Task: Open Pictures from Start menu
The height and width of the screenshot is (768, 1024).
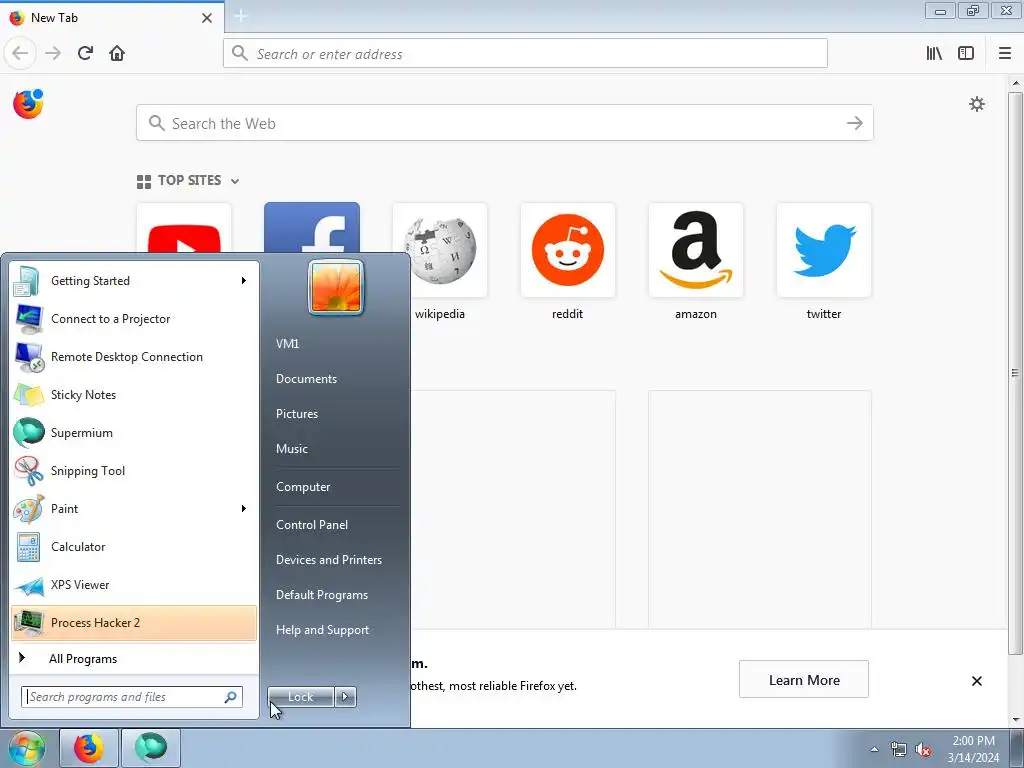Action: pyautogui.click(x=297, y=414)
